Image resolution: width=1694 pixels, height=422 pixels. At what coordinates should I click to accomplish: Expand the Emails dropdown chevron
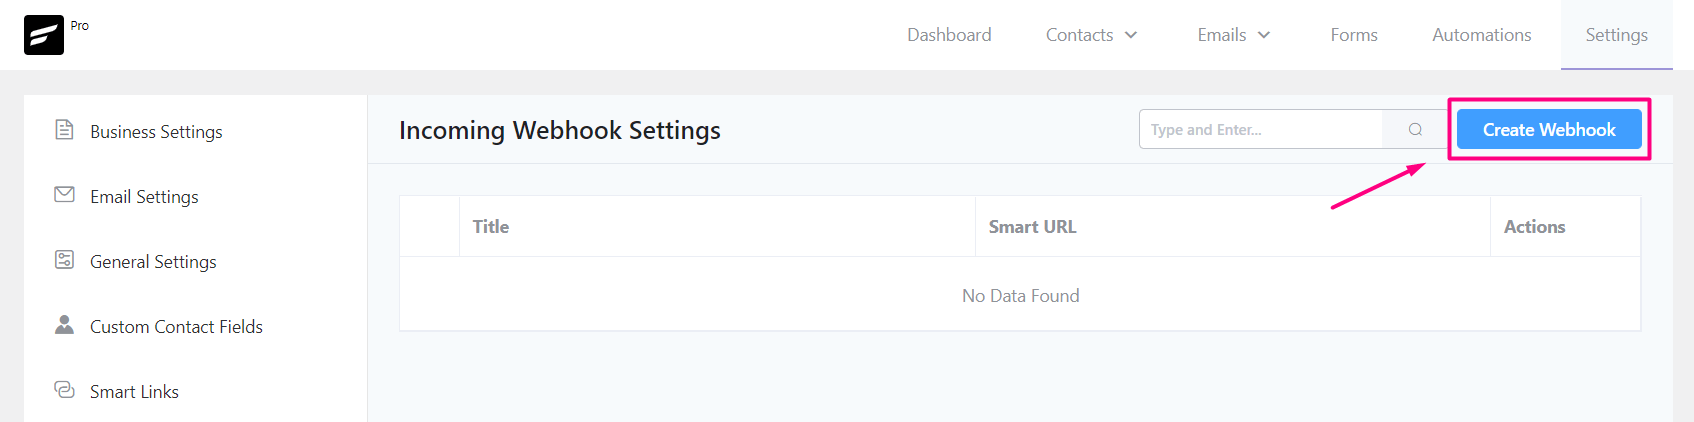pyautogui.click(x=1264, y=35)
